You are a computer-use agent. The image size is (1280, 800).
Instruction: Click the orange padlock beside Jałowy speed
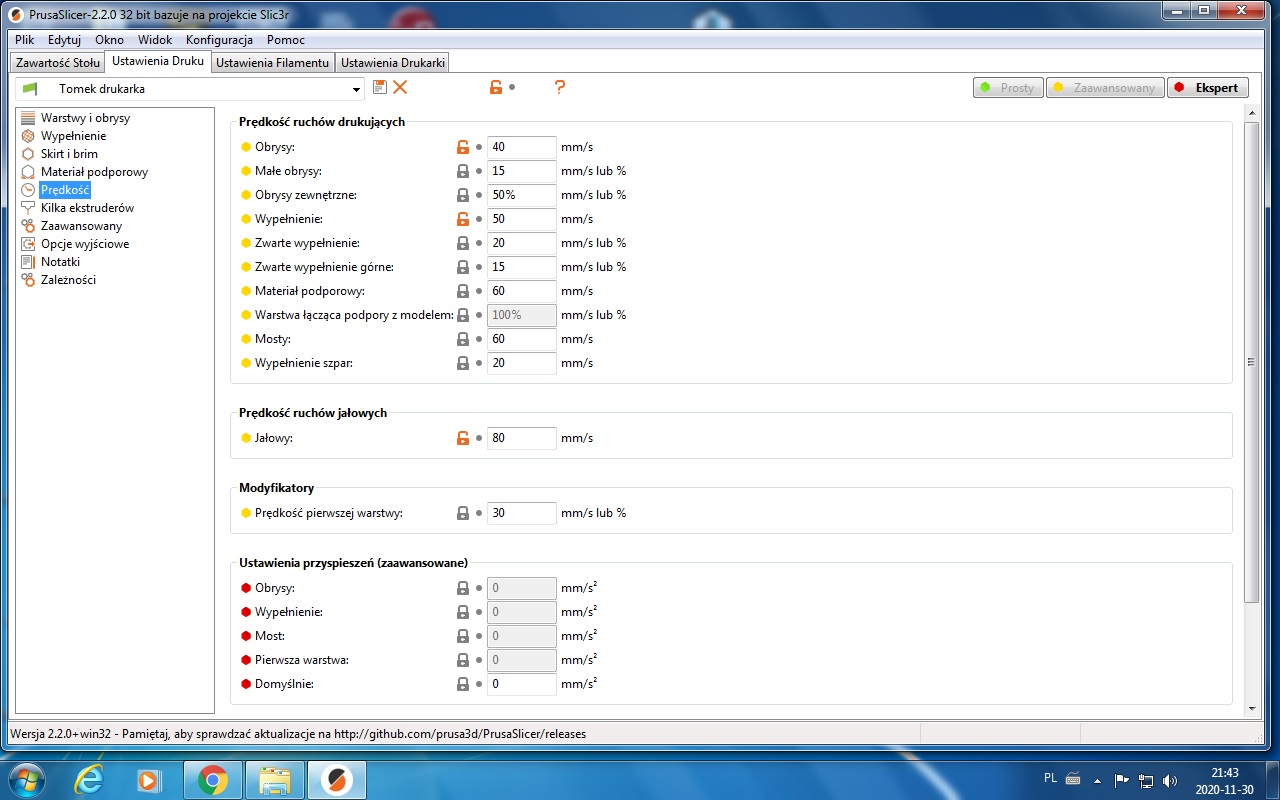point(462,438)
